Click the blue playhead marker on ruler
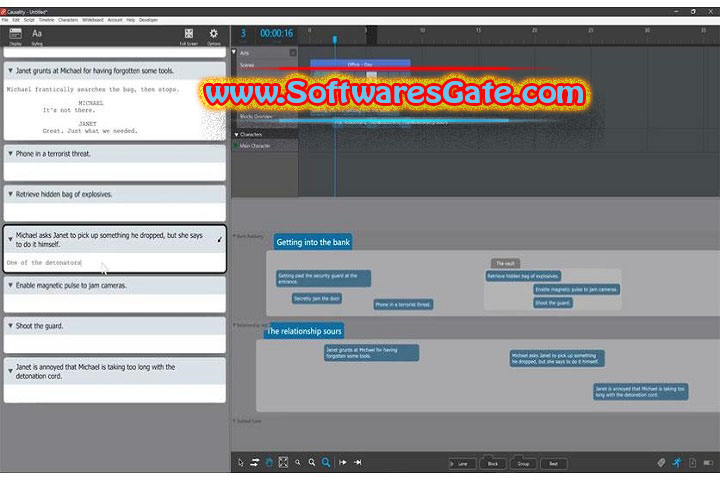Screen dimensions: 720x480 click(335, 40)
